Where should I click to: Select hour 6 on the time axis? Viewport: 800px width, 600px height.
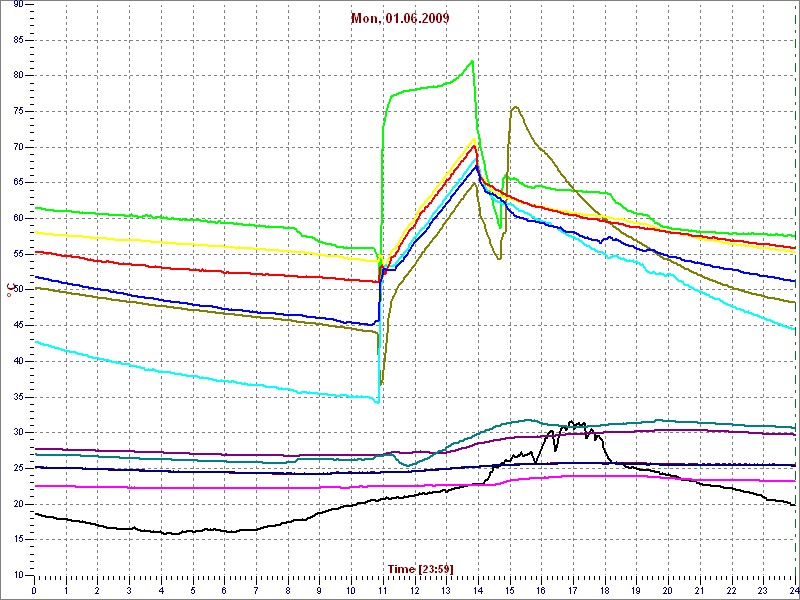[224, 591]
